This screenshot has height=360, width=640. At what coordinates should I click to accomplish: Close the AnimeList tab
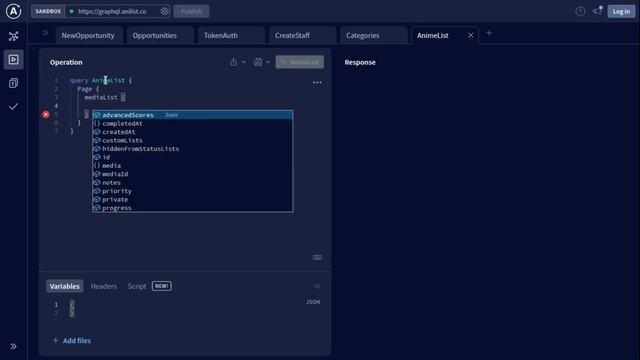[471, 36]
